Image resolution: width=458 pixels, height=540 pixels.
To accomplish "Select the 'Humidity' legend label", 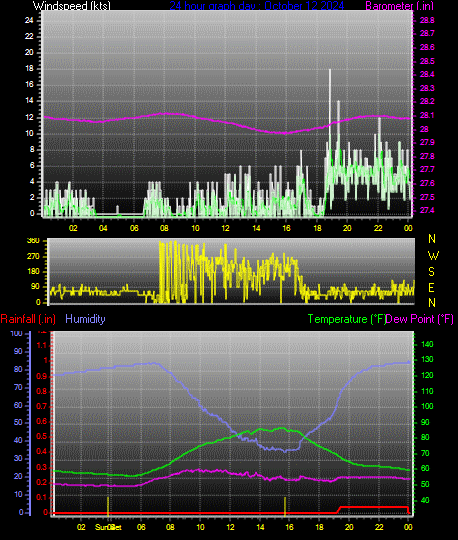I will click(85, 319).
